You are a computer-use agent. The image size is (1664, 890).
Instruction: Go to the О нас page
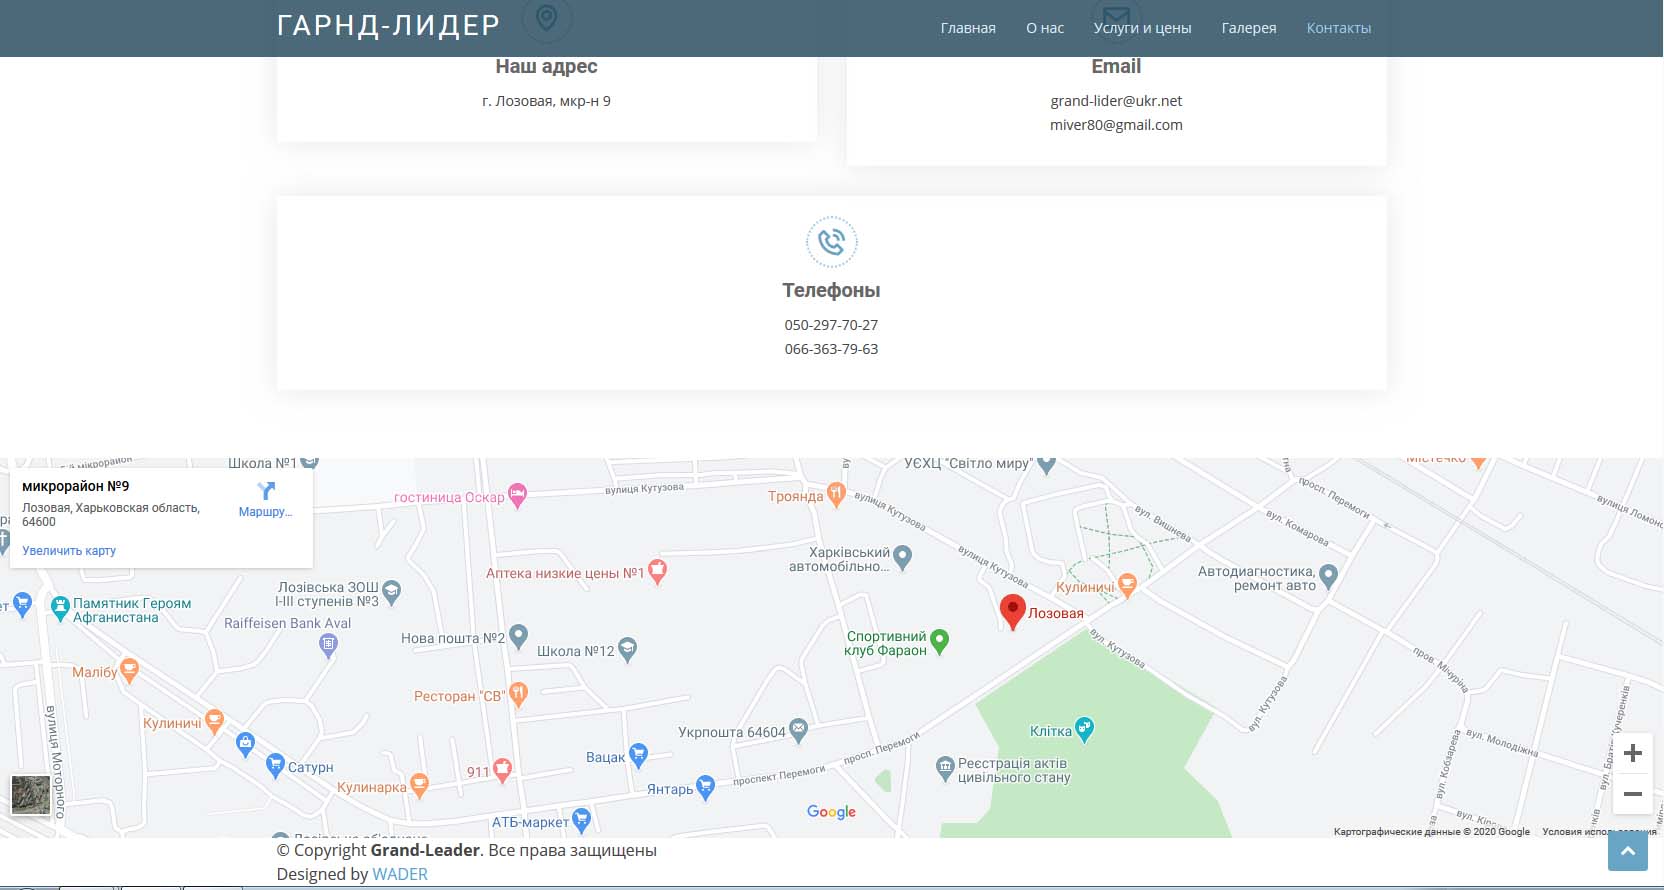[x=1044, y=28]
